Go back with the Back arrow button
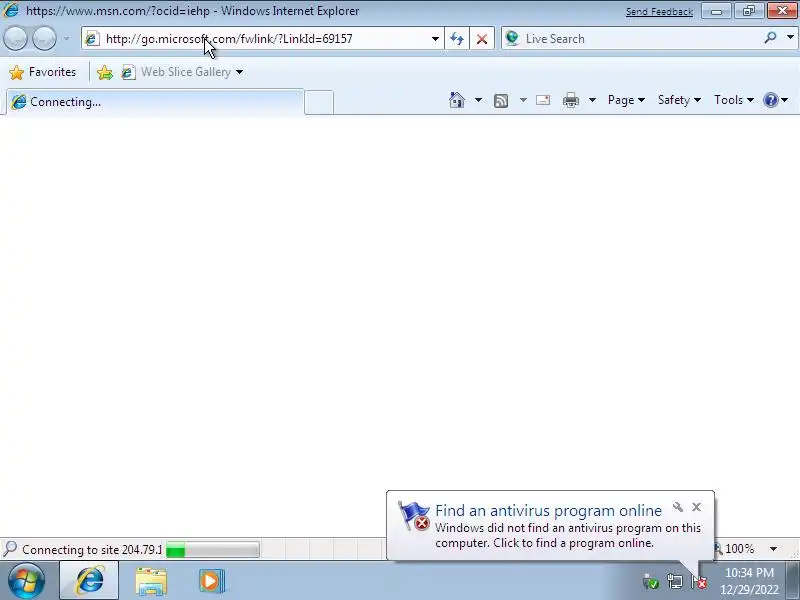The height and width of the screenshot is (600, 800). click(x=15, y=38)
